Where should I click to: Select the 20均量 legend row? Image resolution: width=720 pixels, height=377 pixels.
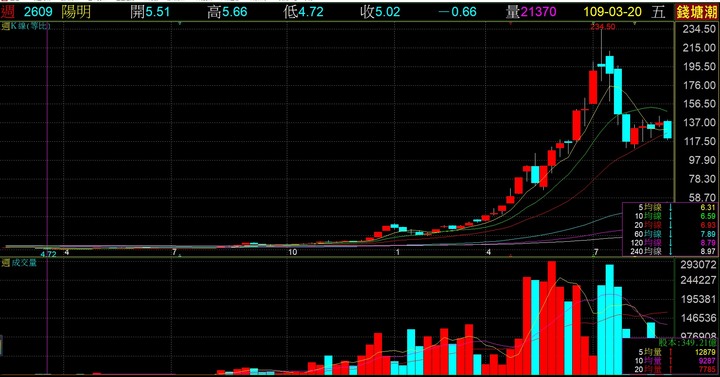[x=670, y=370]
